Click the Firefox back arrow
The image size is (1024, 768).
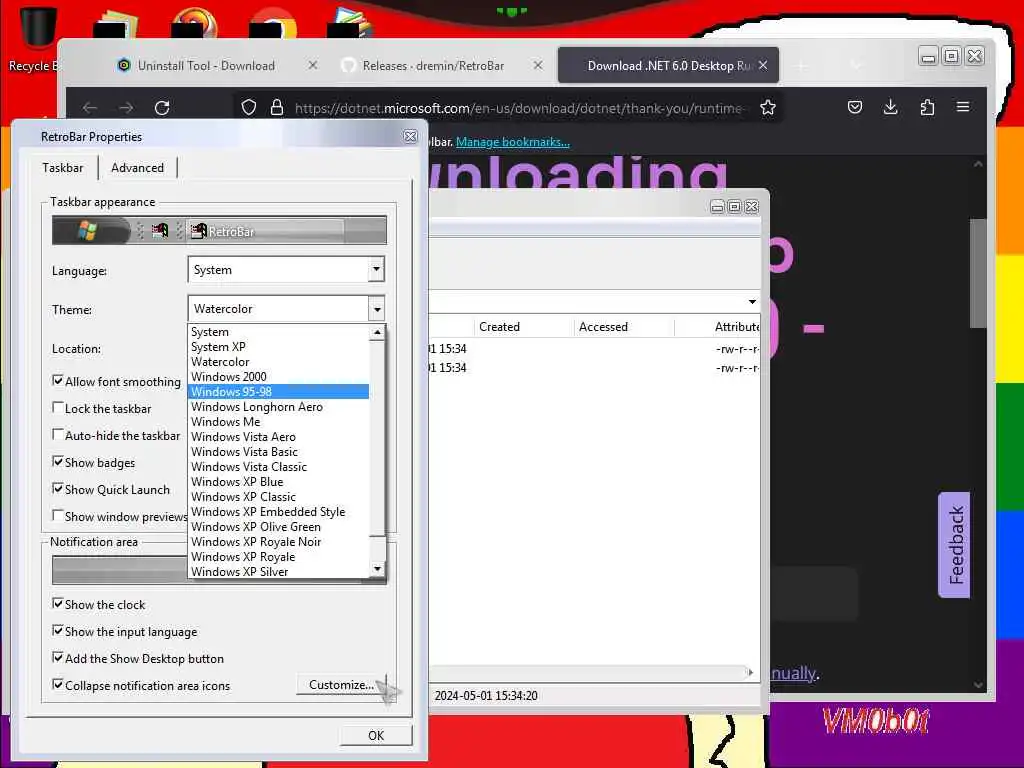[90, 108]
